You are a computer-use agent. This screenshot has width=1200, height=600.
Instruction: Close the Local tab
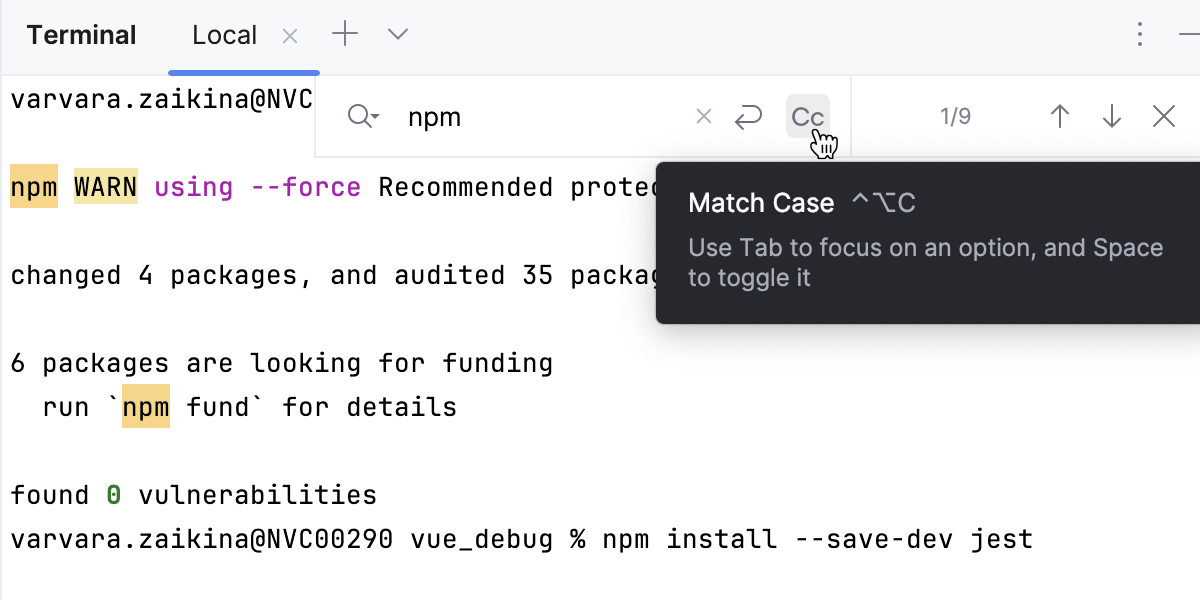(x=289, y=35)
